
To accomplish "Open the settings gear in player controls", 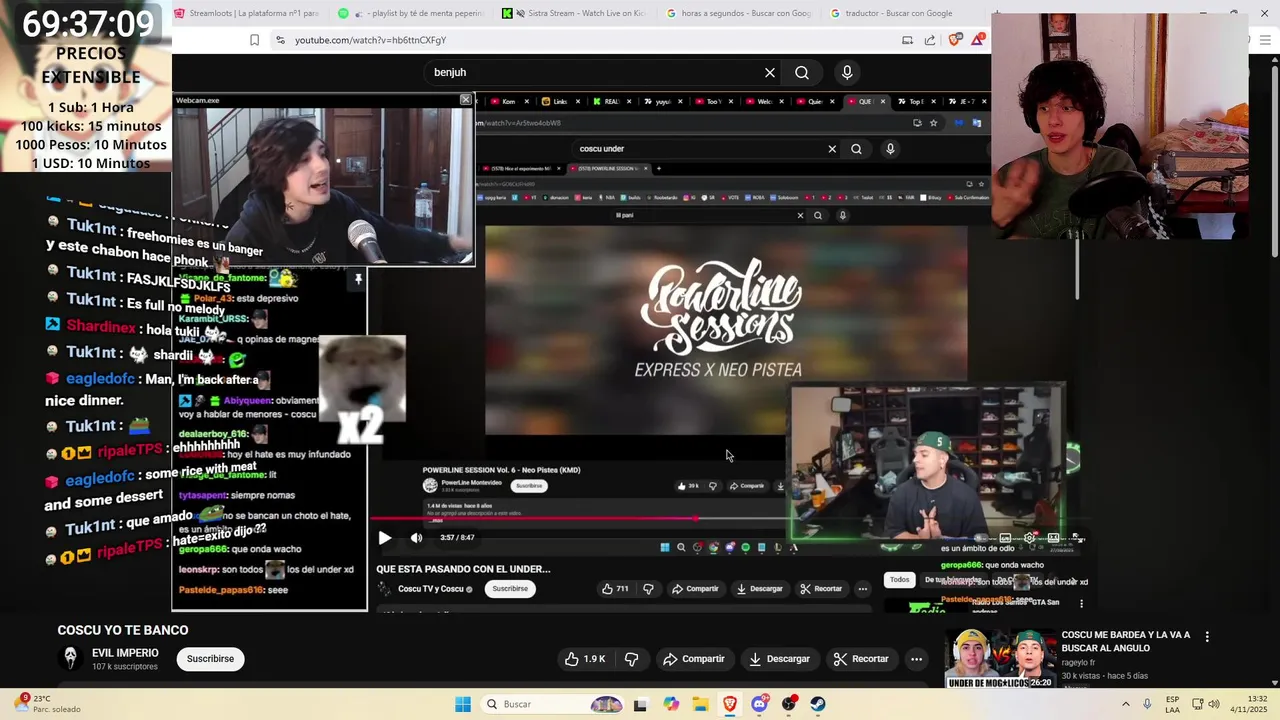I will point(1029,538).
